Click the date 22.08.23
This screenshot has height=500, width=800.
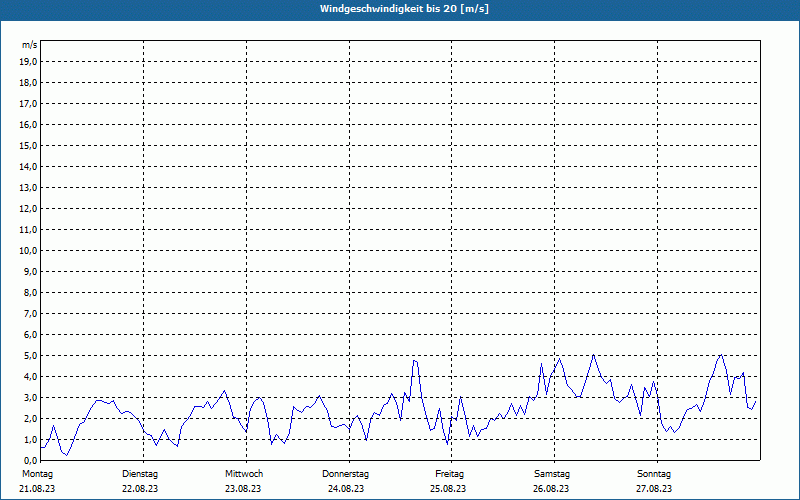tap(140, 489)
